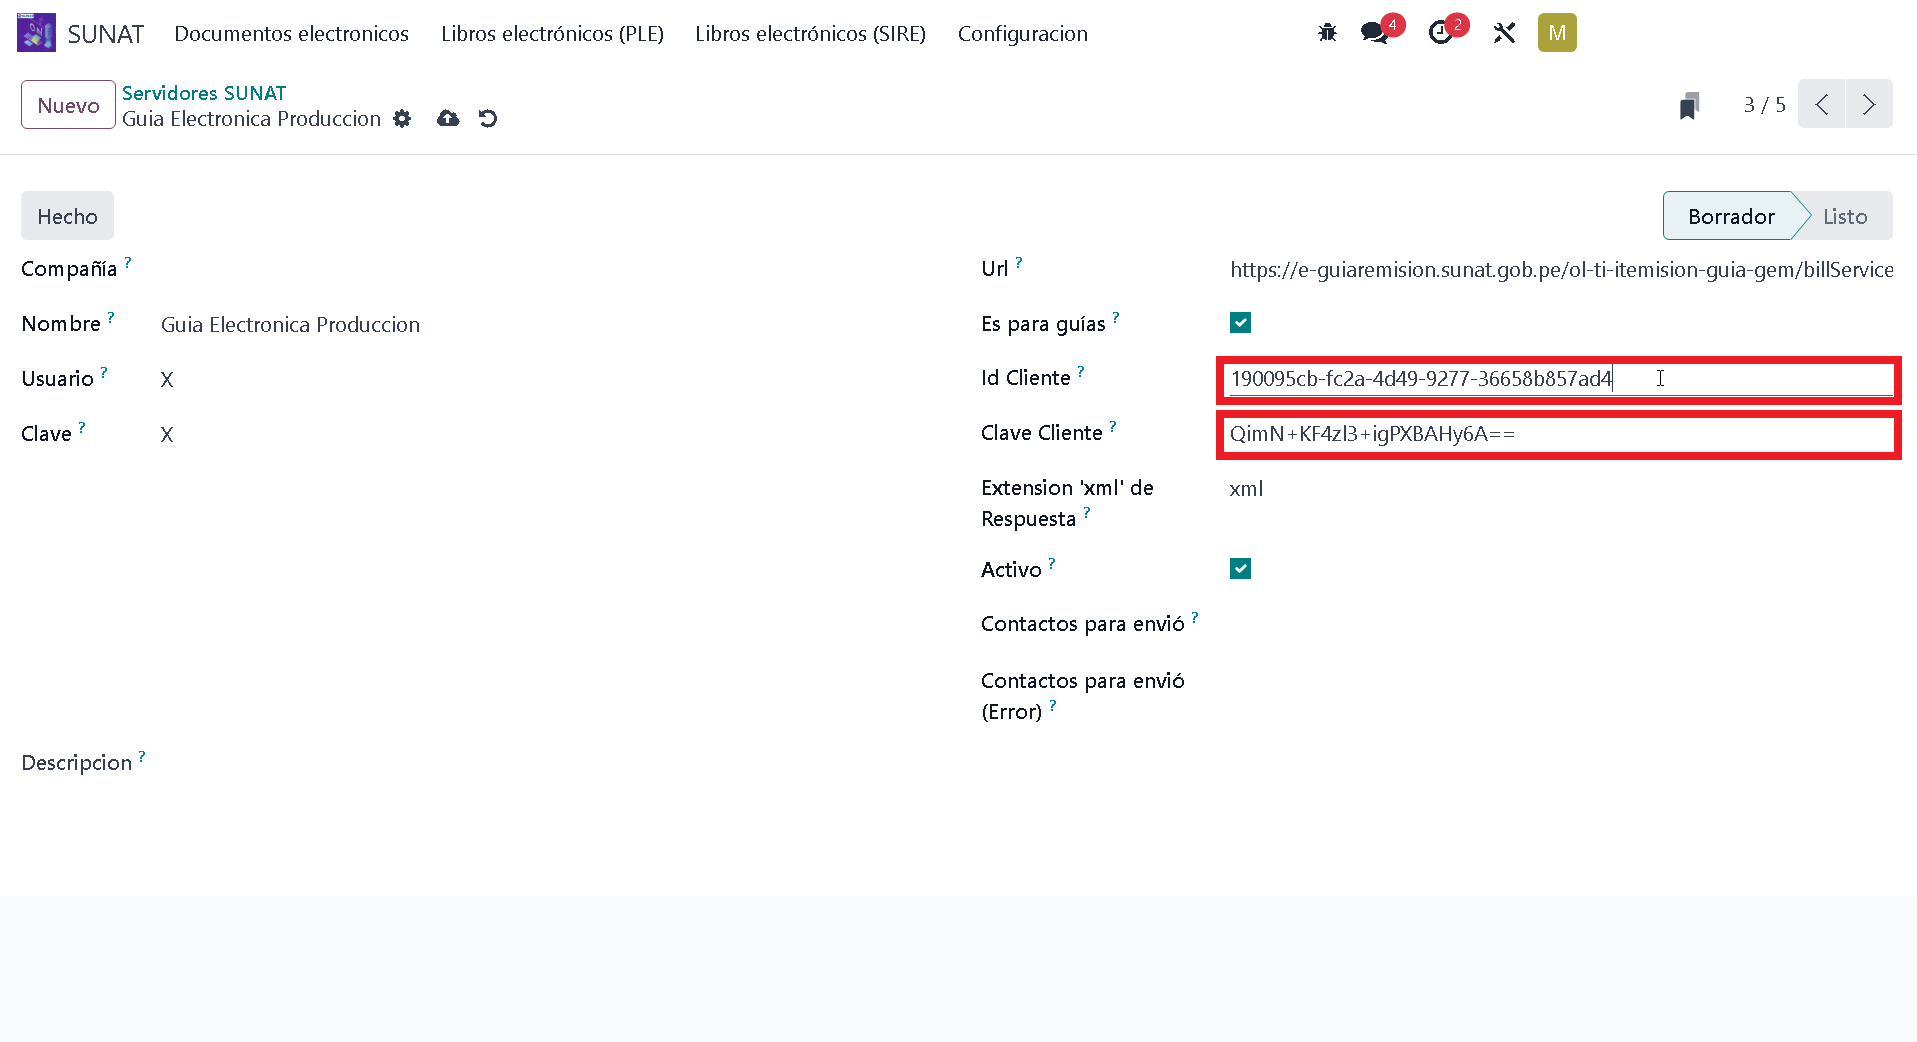Open the Configuracion menu
Screen dimensions: 1917x1042
pyautogui.click(x=1023, y=33)
